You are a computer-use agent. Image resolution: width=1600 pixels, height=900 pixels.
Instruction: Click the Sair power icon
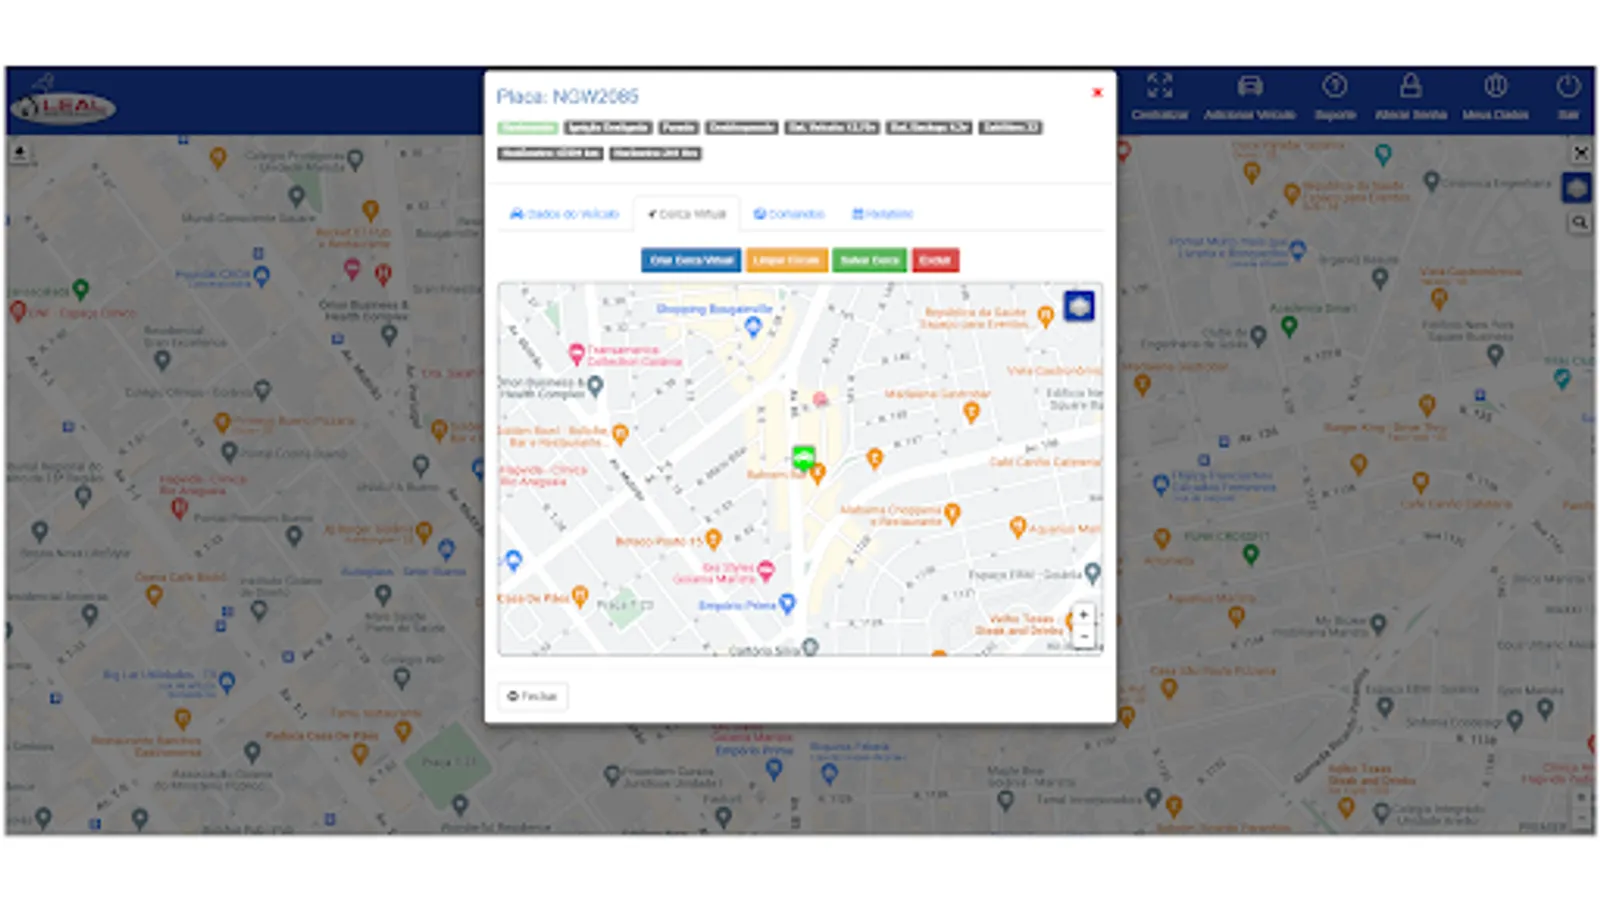click(1567, 85)
